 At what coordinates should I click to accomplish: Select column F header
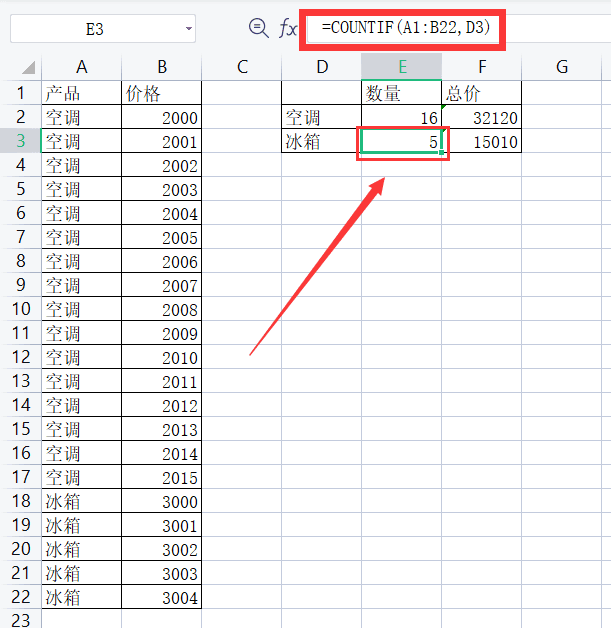pos(482,67)
